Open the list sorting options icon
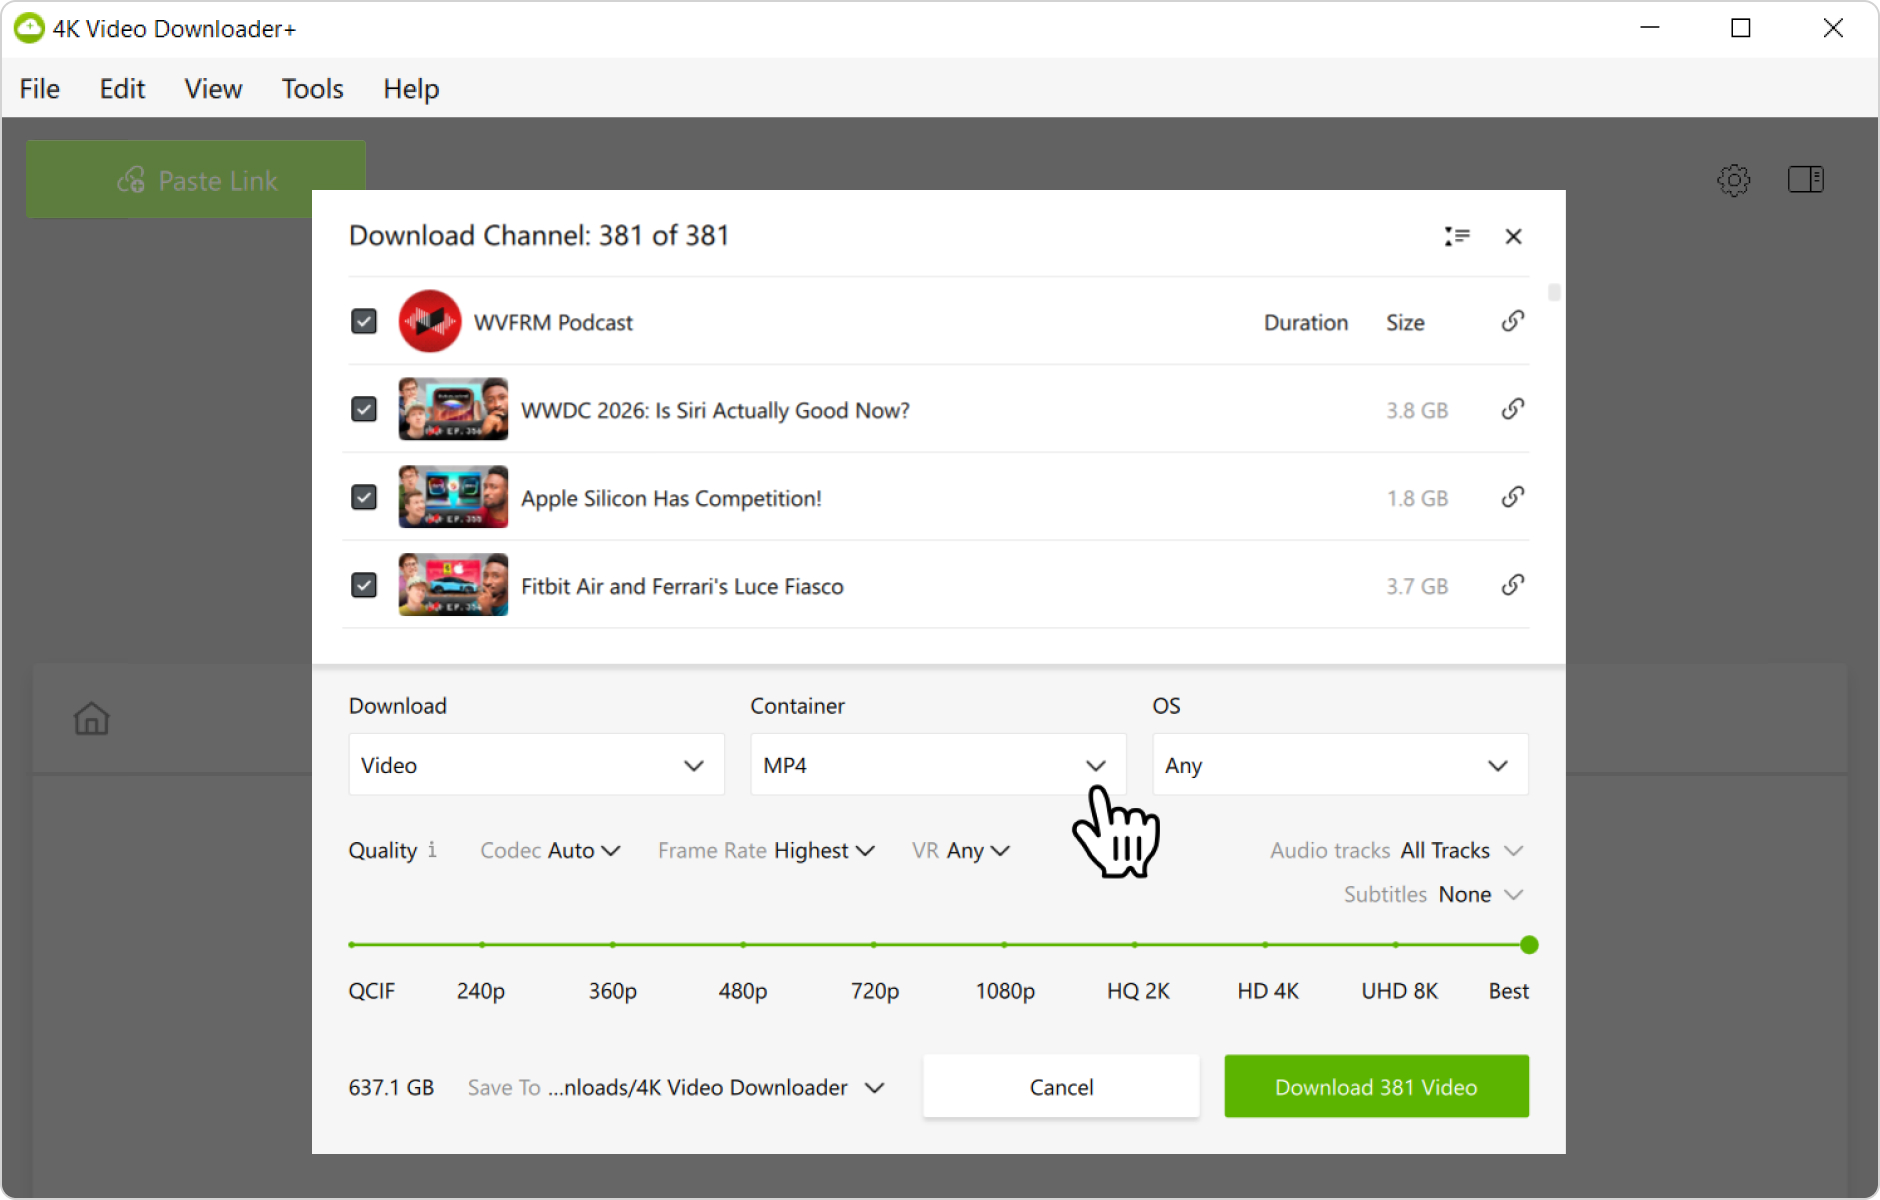Image resolution: width=1880 pixels, height=1200 pixels. pyautogui.click(x=1456, y=236)
